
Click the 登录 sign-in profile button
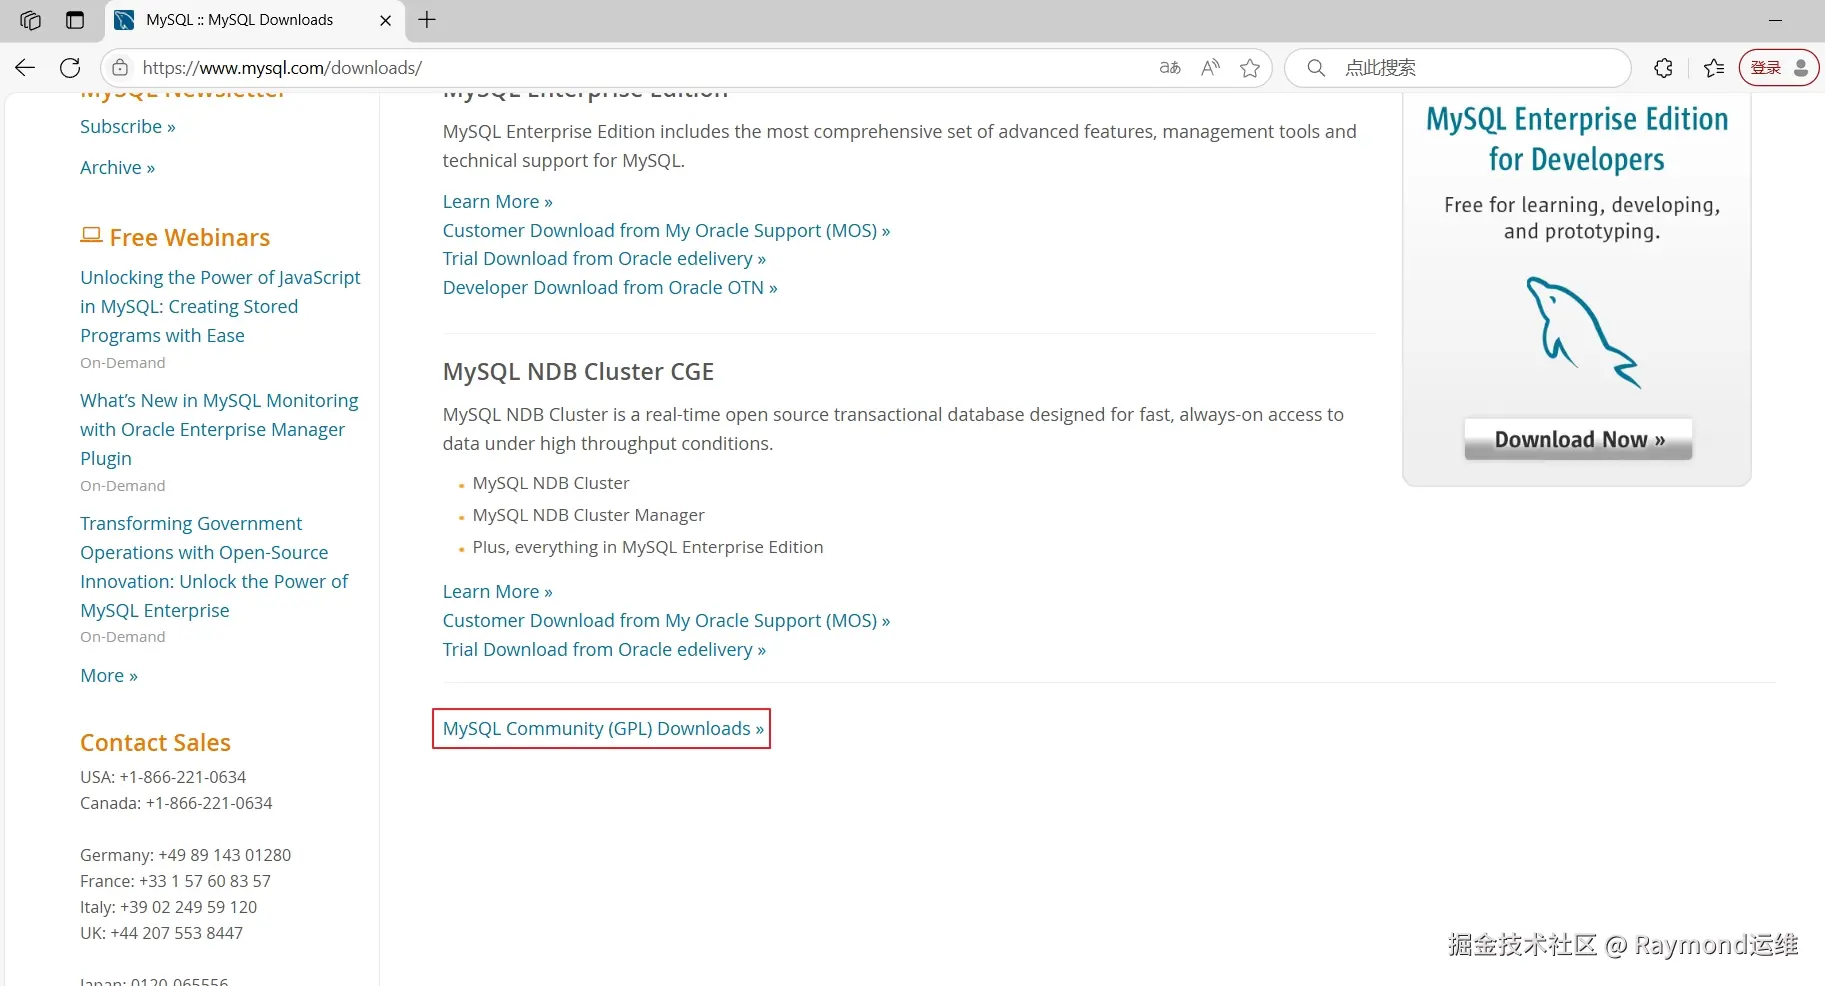(x=1779, y=68)
